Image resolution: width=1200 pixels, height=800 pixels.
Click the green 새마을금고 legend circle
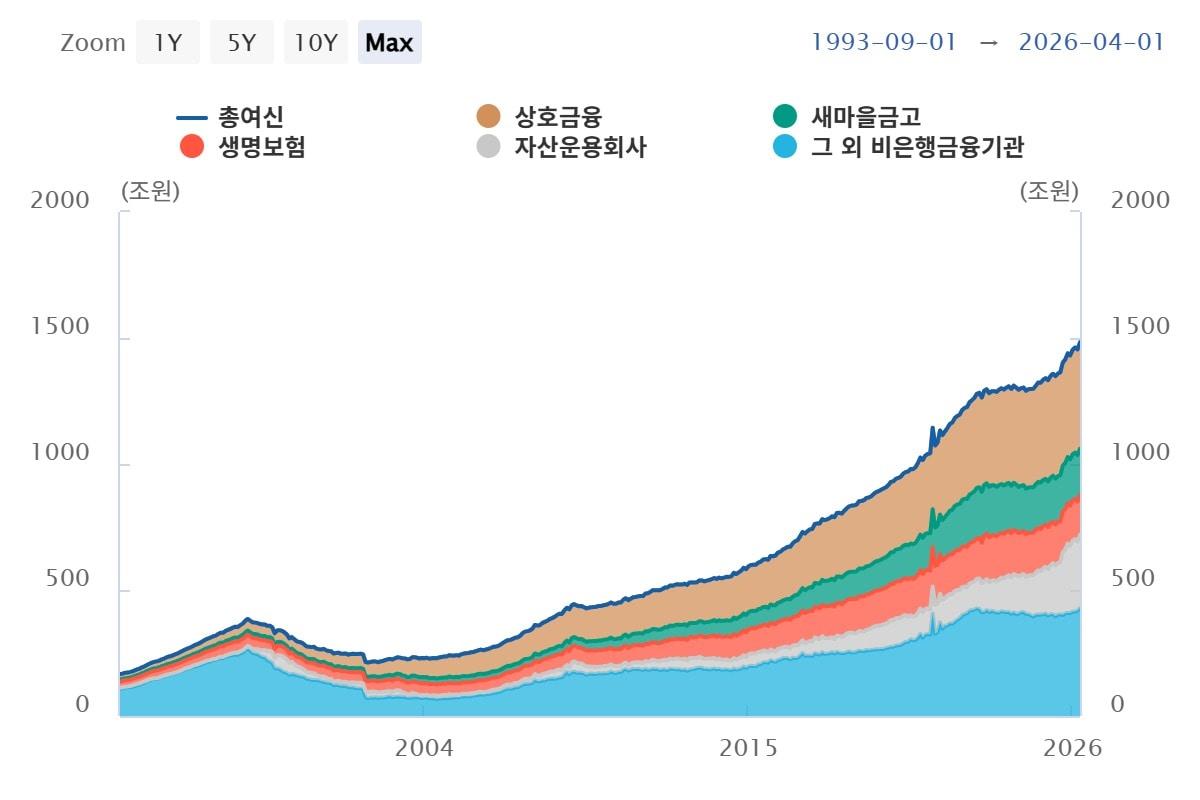coord(785,117)
